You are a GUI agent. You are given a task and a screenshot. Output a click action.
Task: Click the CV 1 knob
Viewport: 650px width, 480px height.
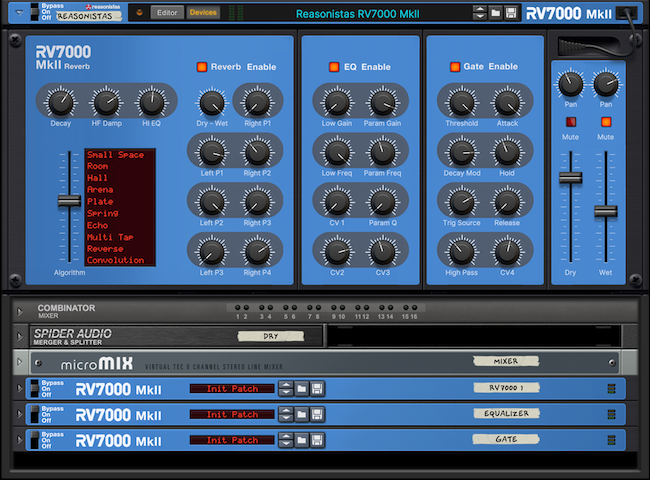tap(337, 202)
